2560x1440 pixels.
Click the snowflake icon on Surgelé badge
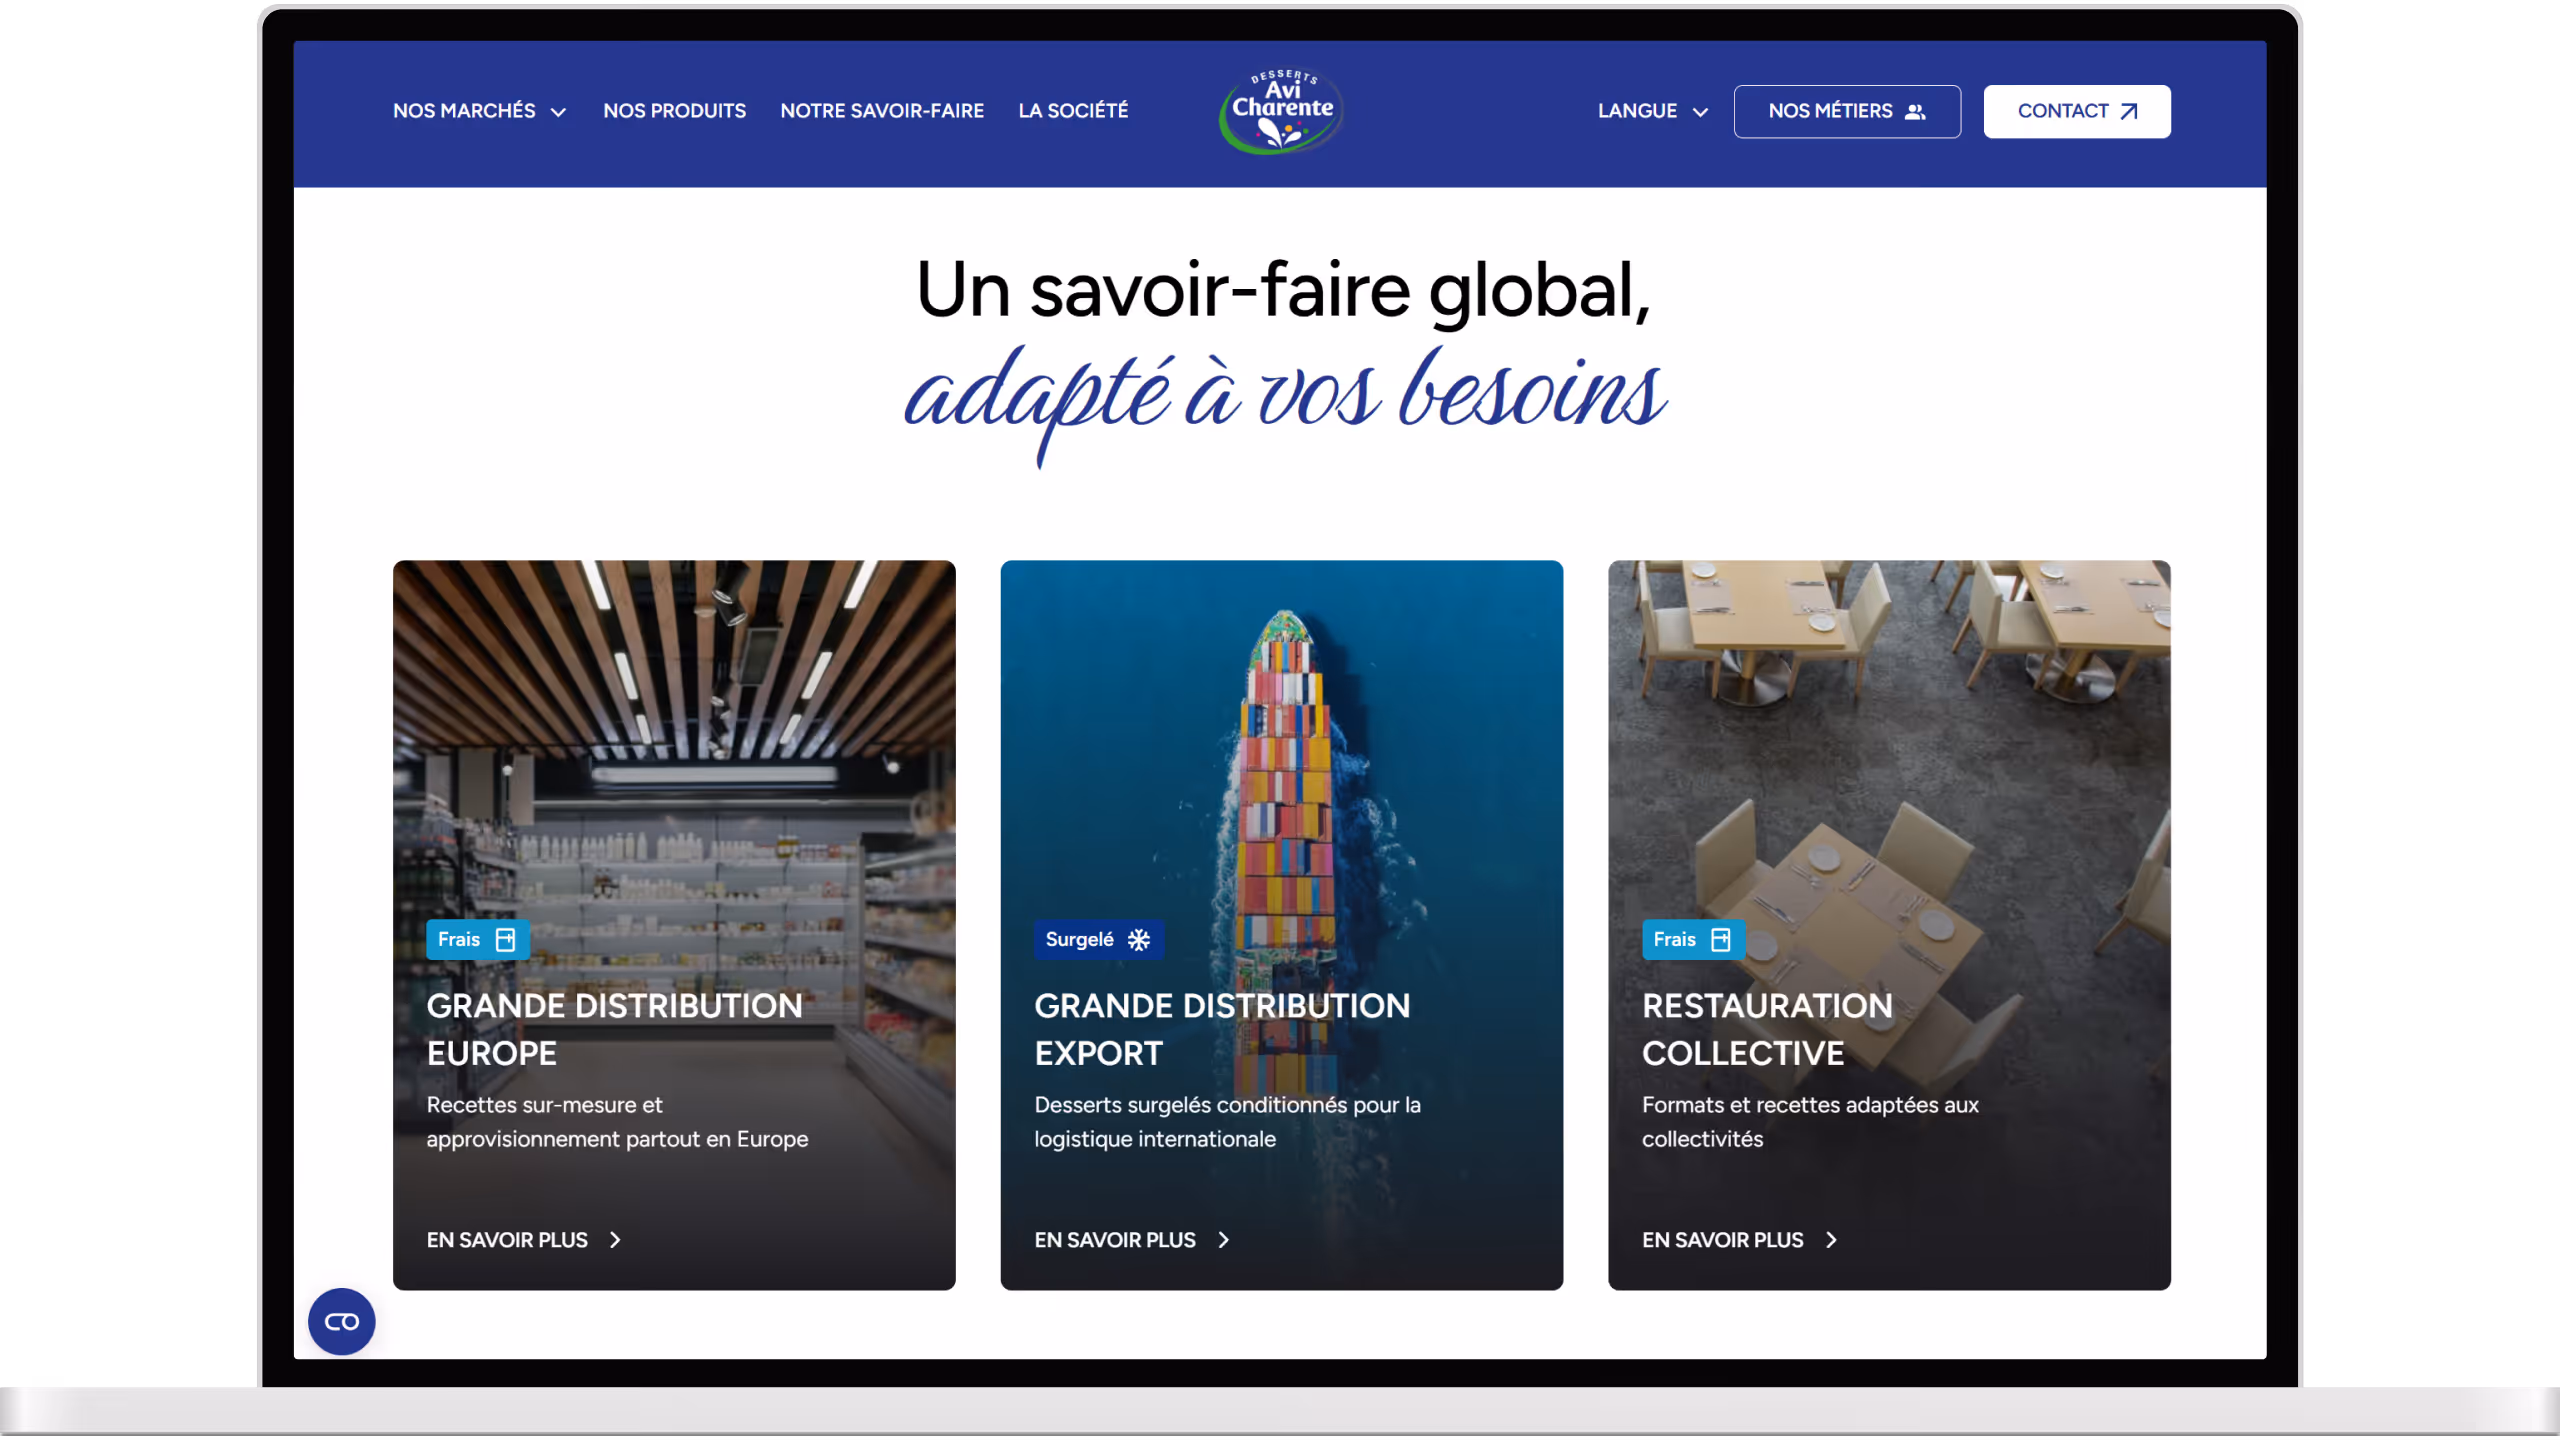[1139, 940]
